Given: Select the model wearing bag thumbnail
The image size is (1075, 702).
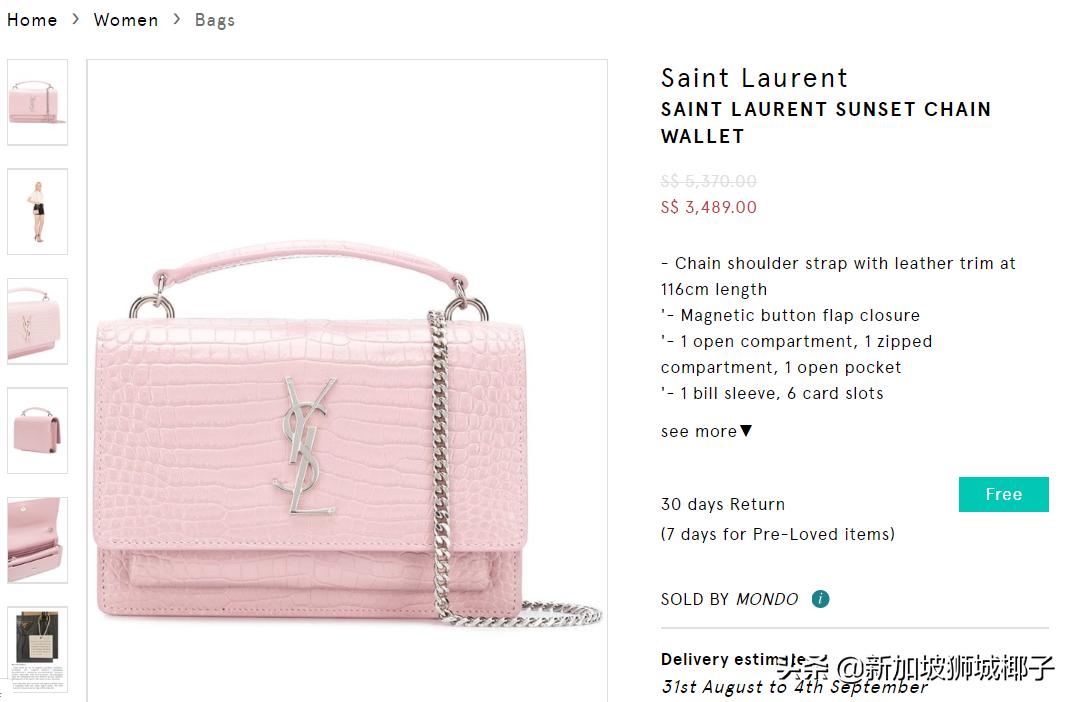Looking at the screenshot, I should [x=38, y=211].
